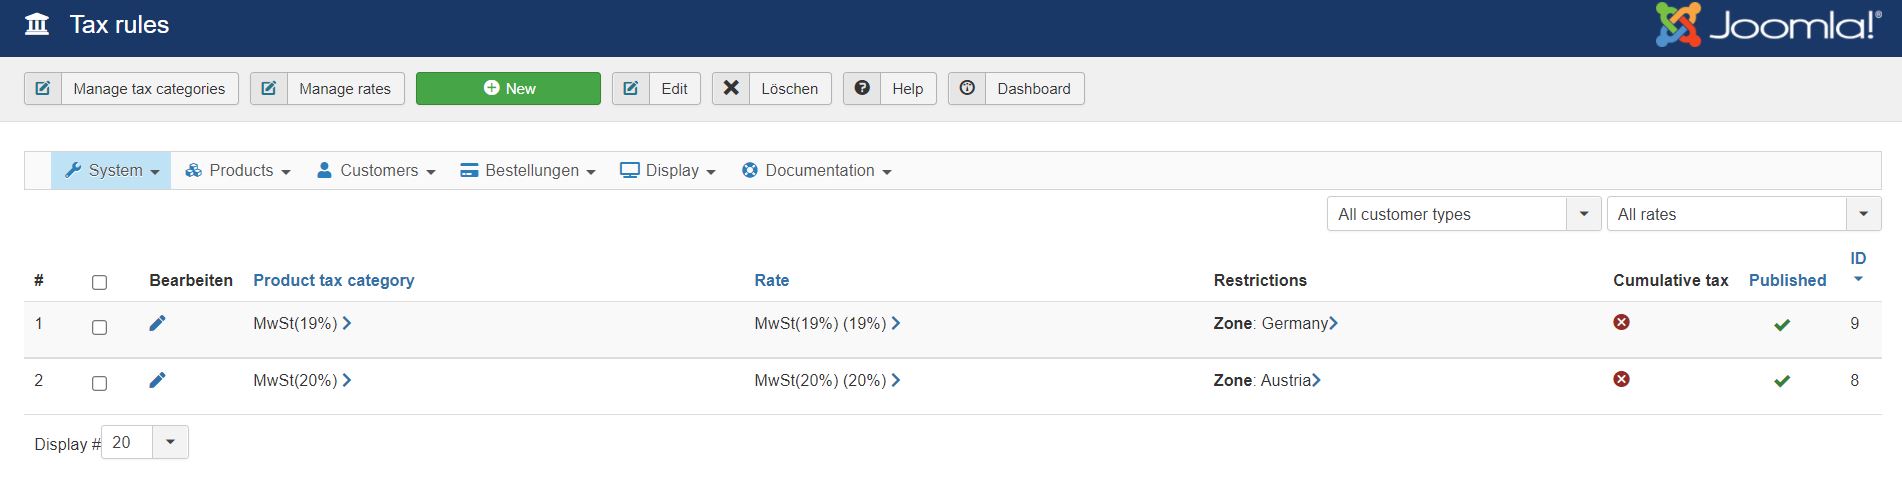Select the checkbox for row 1

click(x=99, y=327)
